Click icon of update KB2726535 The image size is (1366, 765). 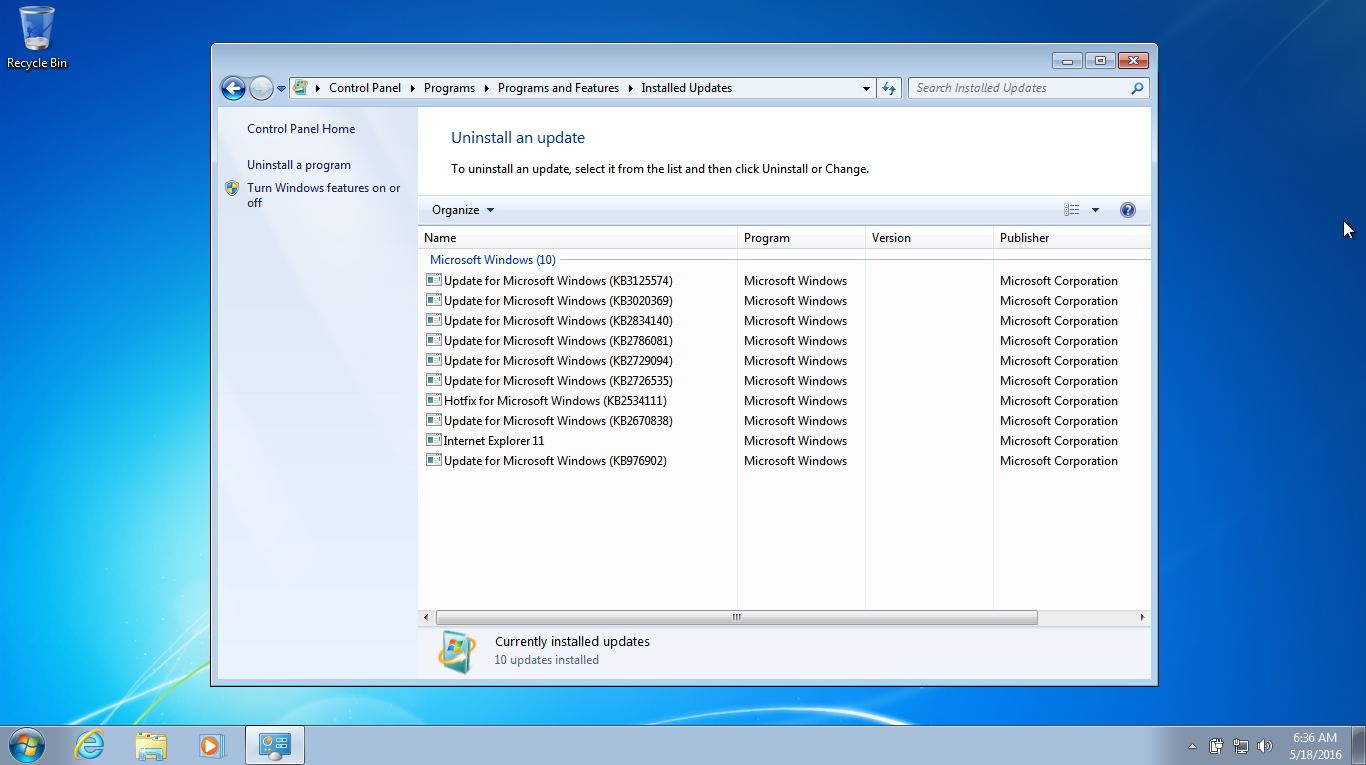(434, 380)
